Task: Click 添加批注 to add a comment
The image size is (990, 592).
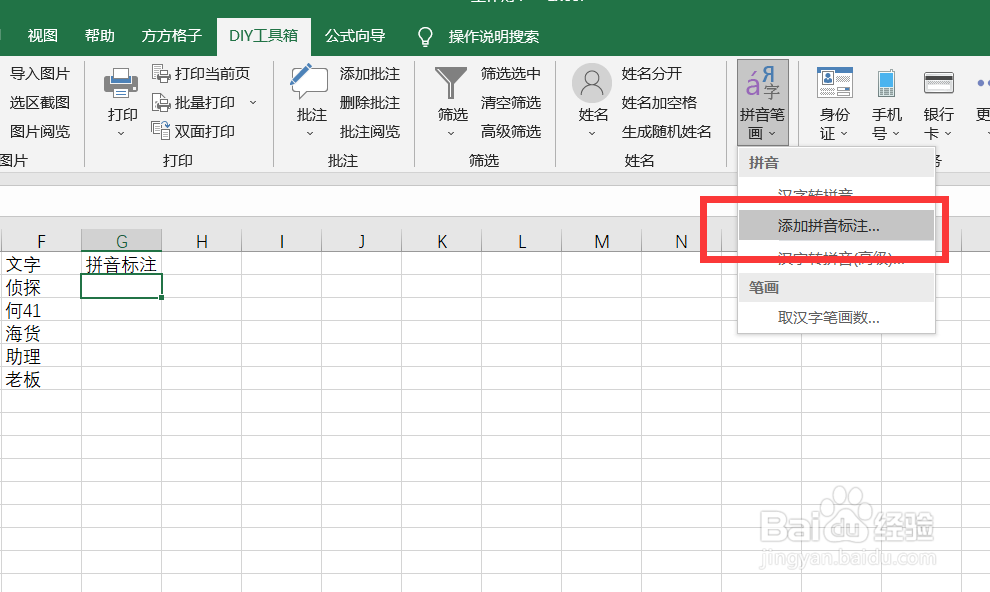Action: (369, 73)
